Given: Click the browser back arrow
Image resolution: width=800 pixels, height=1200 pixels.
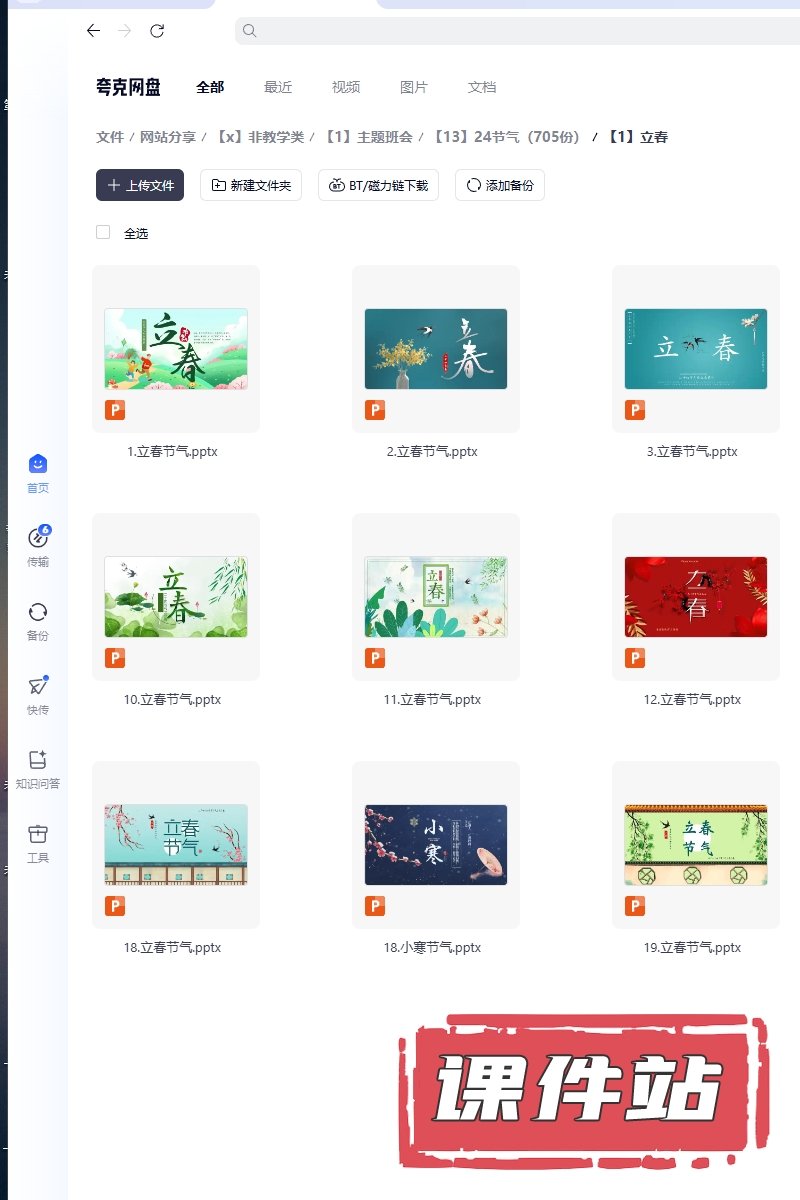Looking at the screenshot, I should pos(93,31).
